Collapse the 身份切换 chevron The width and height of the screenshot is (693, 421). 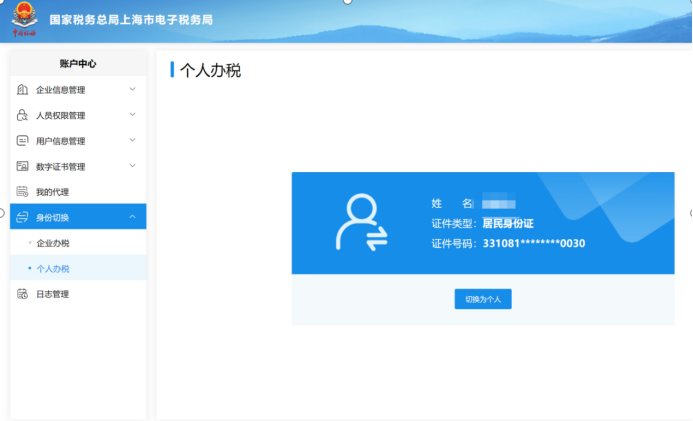132,217
